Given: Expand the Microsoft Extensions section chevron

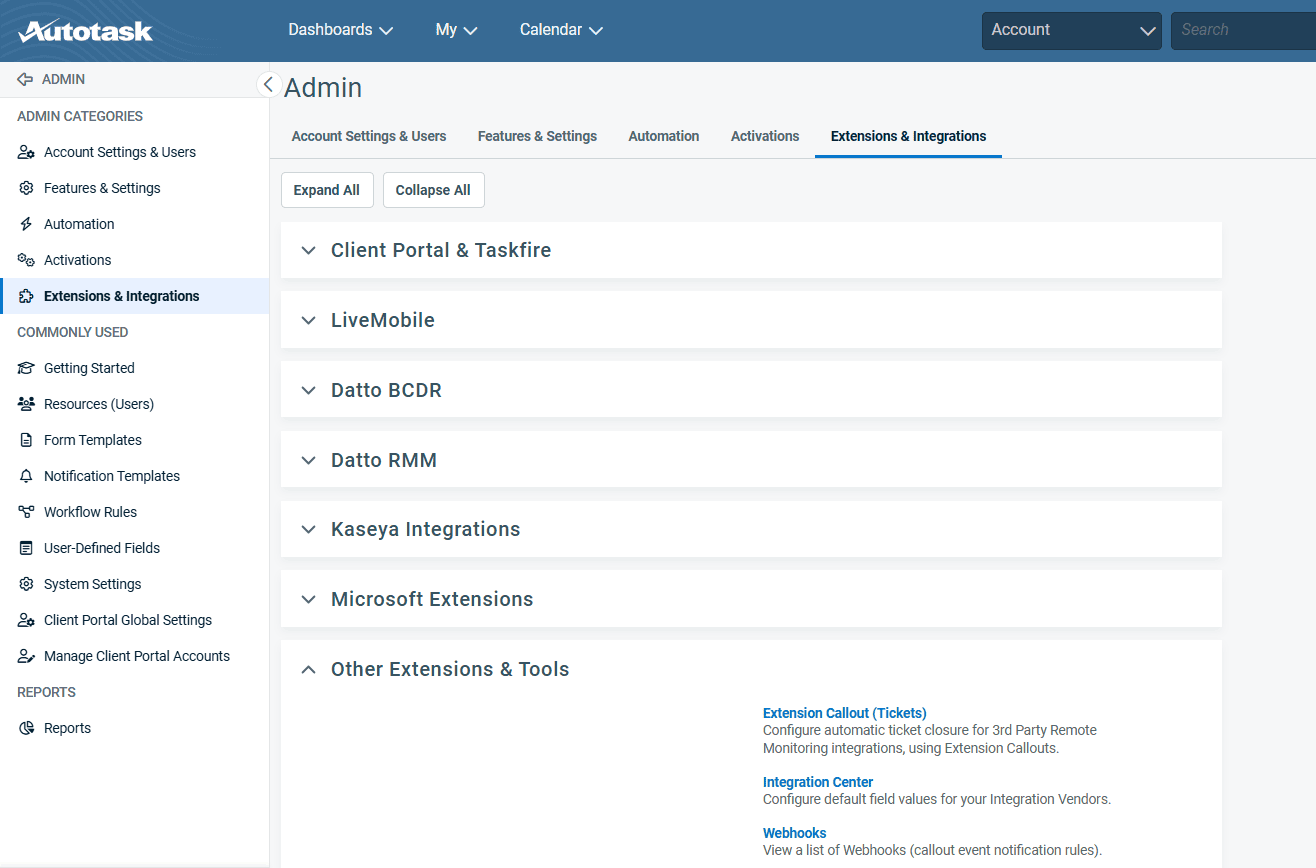Looking at the screenshot, I should [x=308, y=600].
